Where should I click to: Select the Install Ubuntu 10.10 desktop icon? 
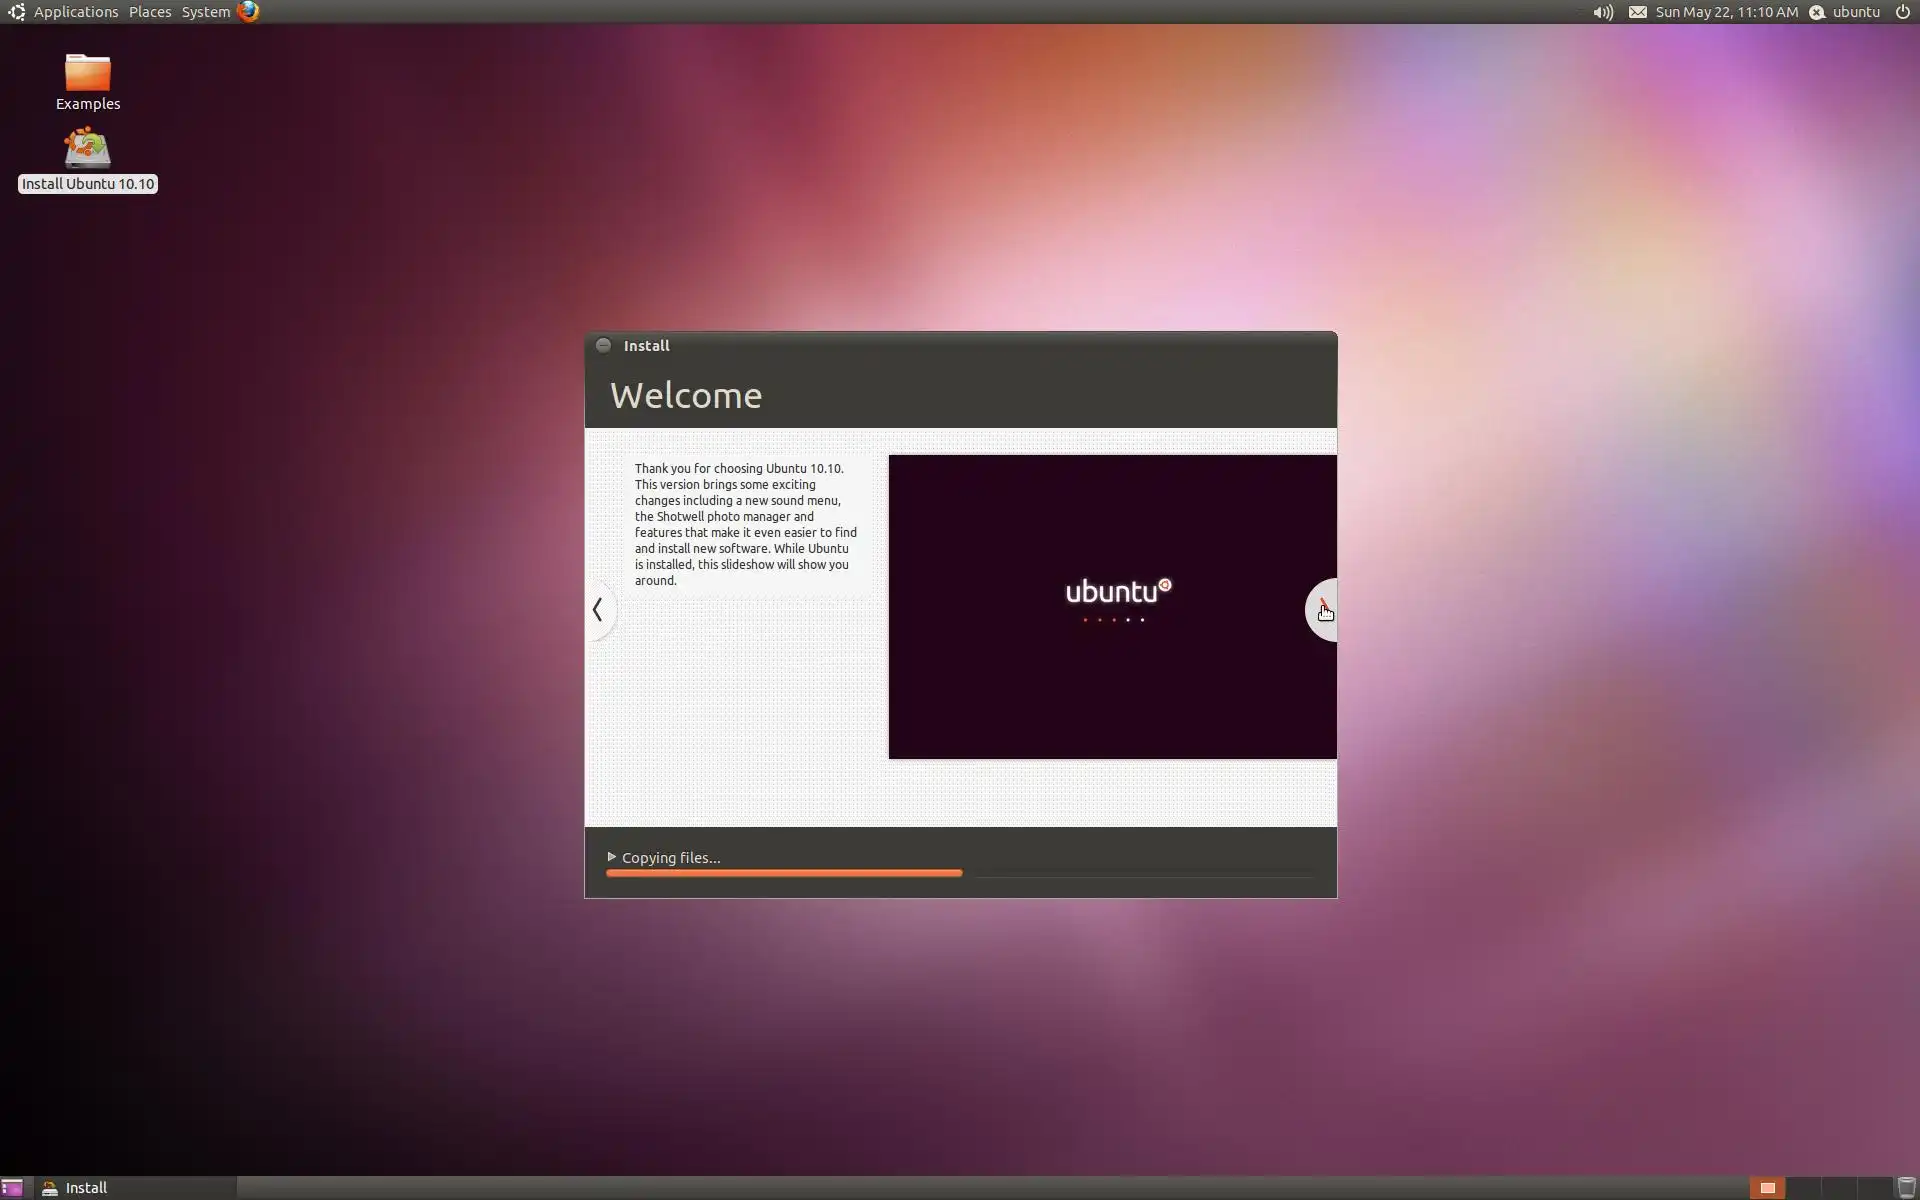tap(88, 150)
